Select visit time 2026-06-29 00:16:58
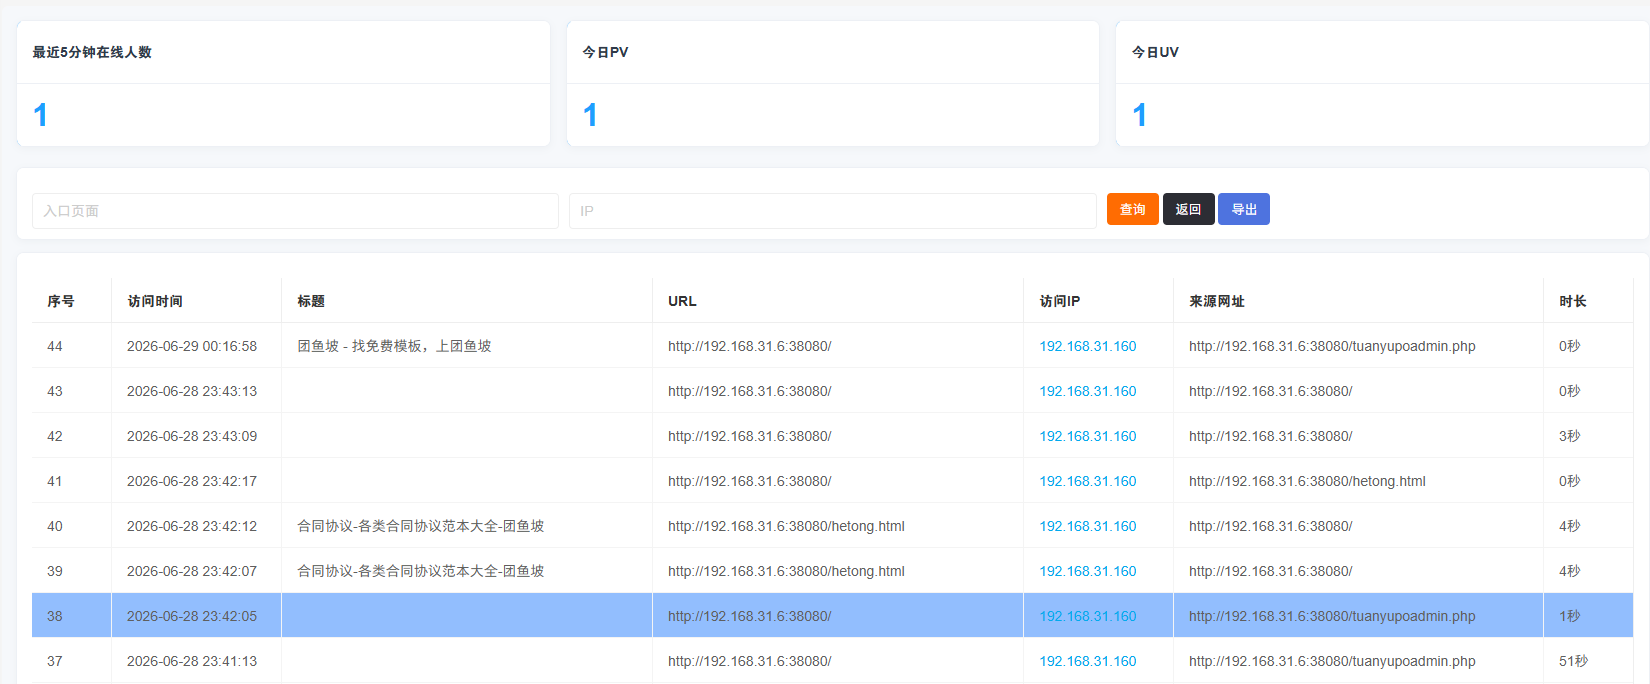The width and height of the screenshot is (1650, 684). point(192,346)
